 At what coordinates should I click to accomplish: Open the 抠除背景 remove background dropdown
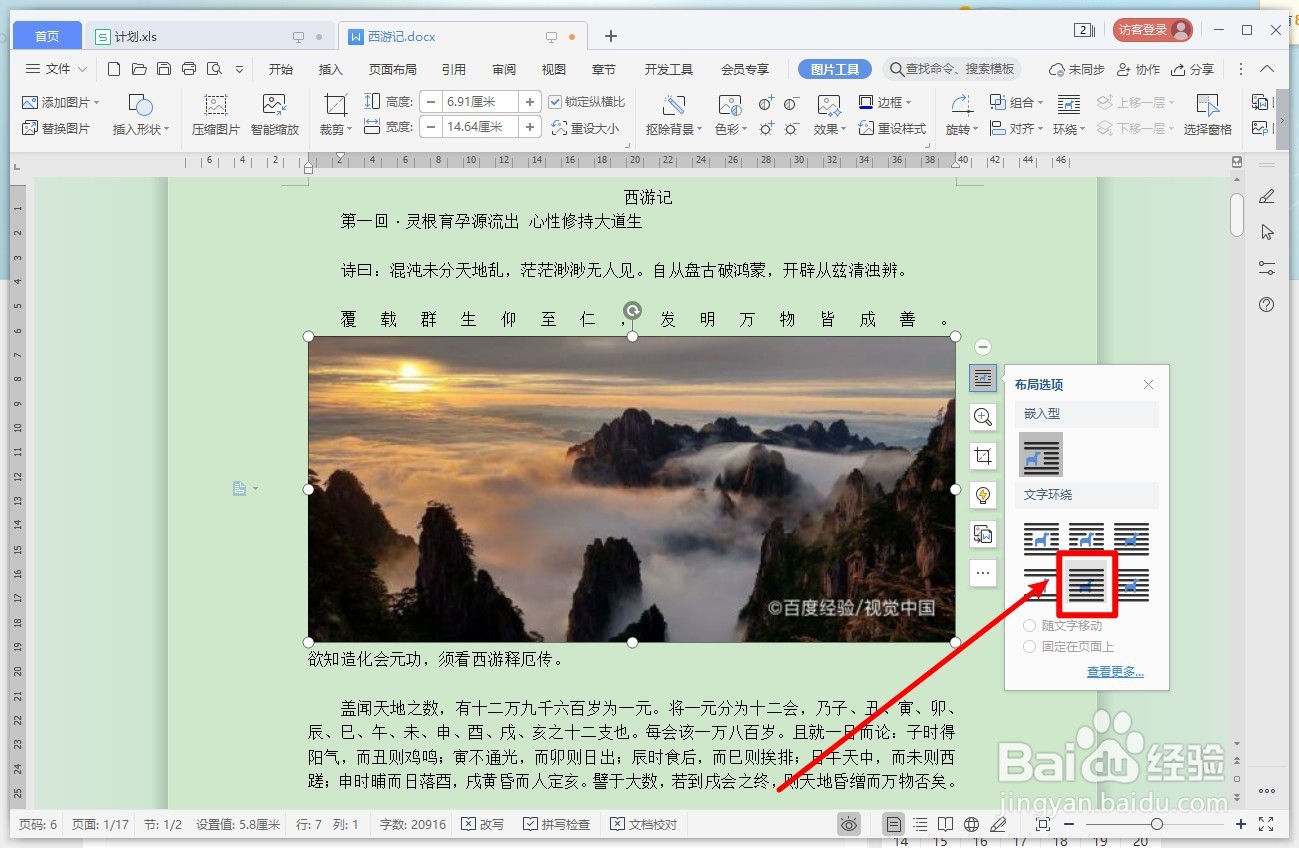click(x=674, y=129)
